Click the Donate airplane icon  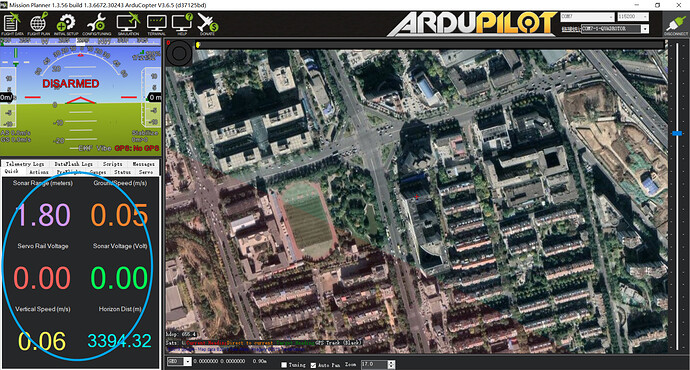207,24
